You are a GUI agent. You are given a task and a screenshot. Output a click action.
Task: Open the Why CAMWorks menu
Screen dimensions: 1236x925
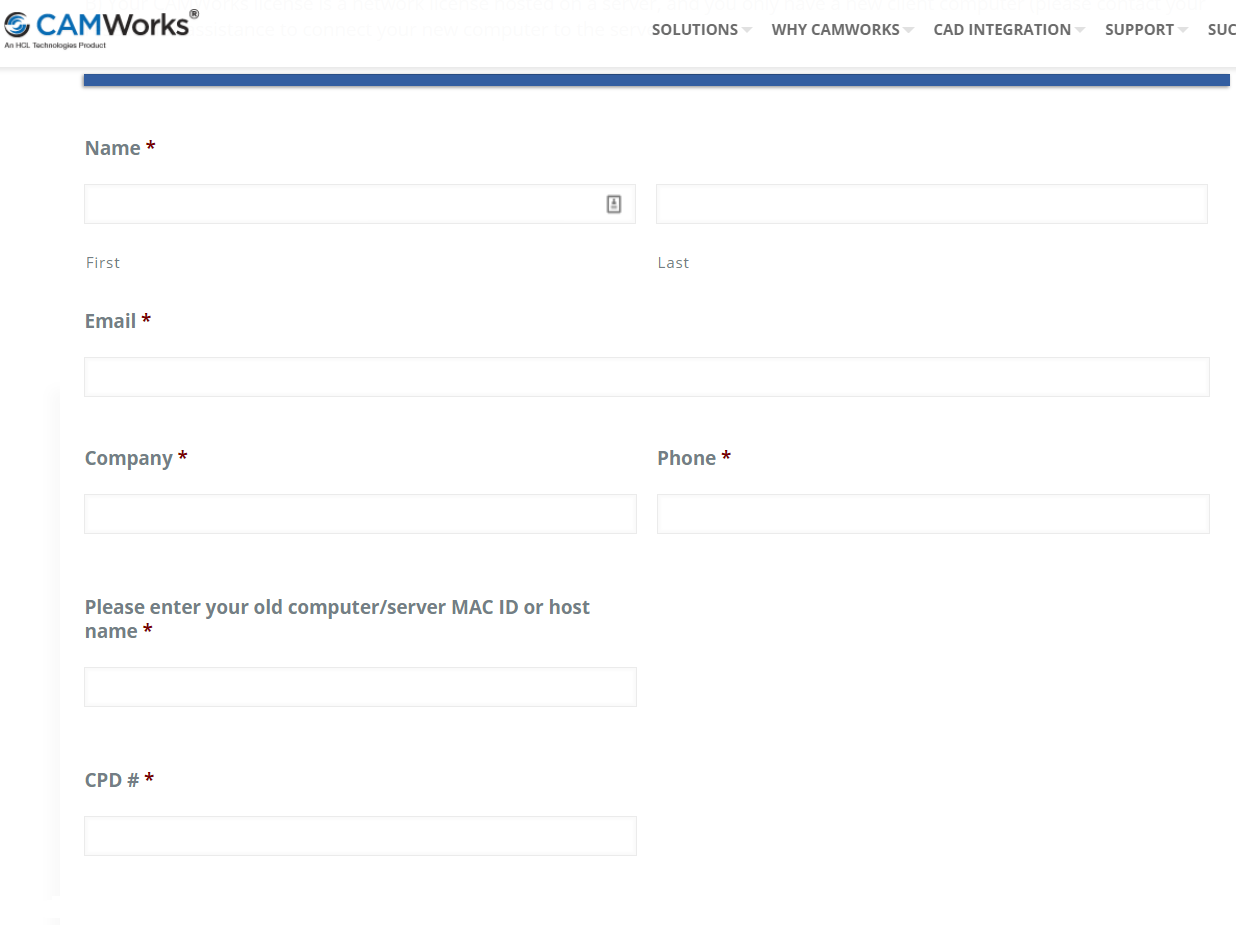[x=836, y=30]
